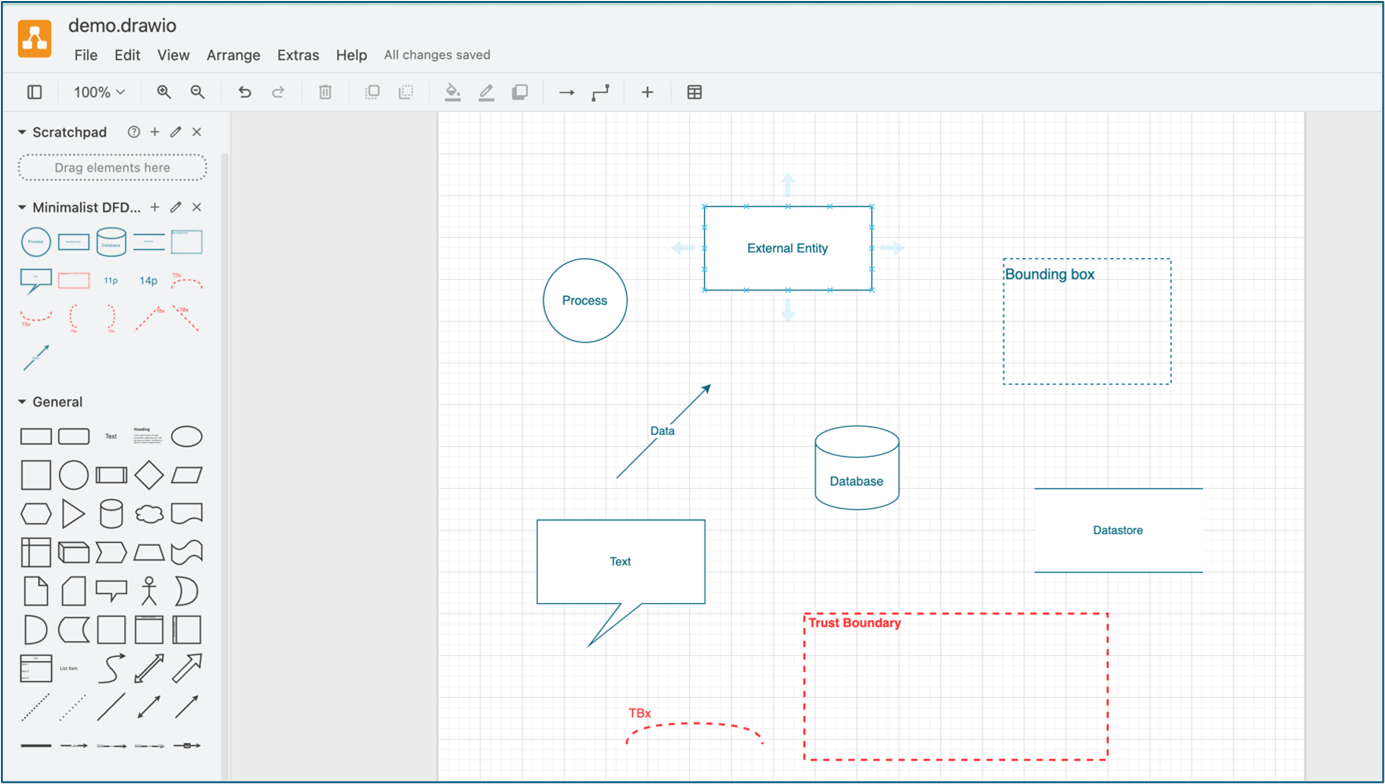Click the draw.io orange logo
1385x784 pixels.
35,39
